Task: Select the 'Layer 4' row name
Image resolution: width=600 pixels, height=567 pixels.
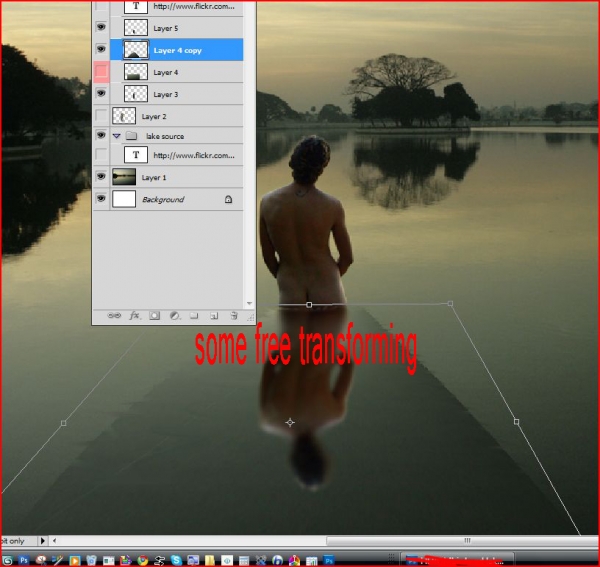Action: (x=166, y=72)
